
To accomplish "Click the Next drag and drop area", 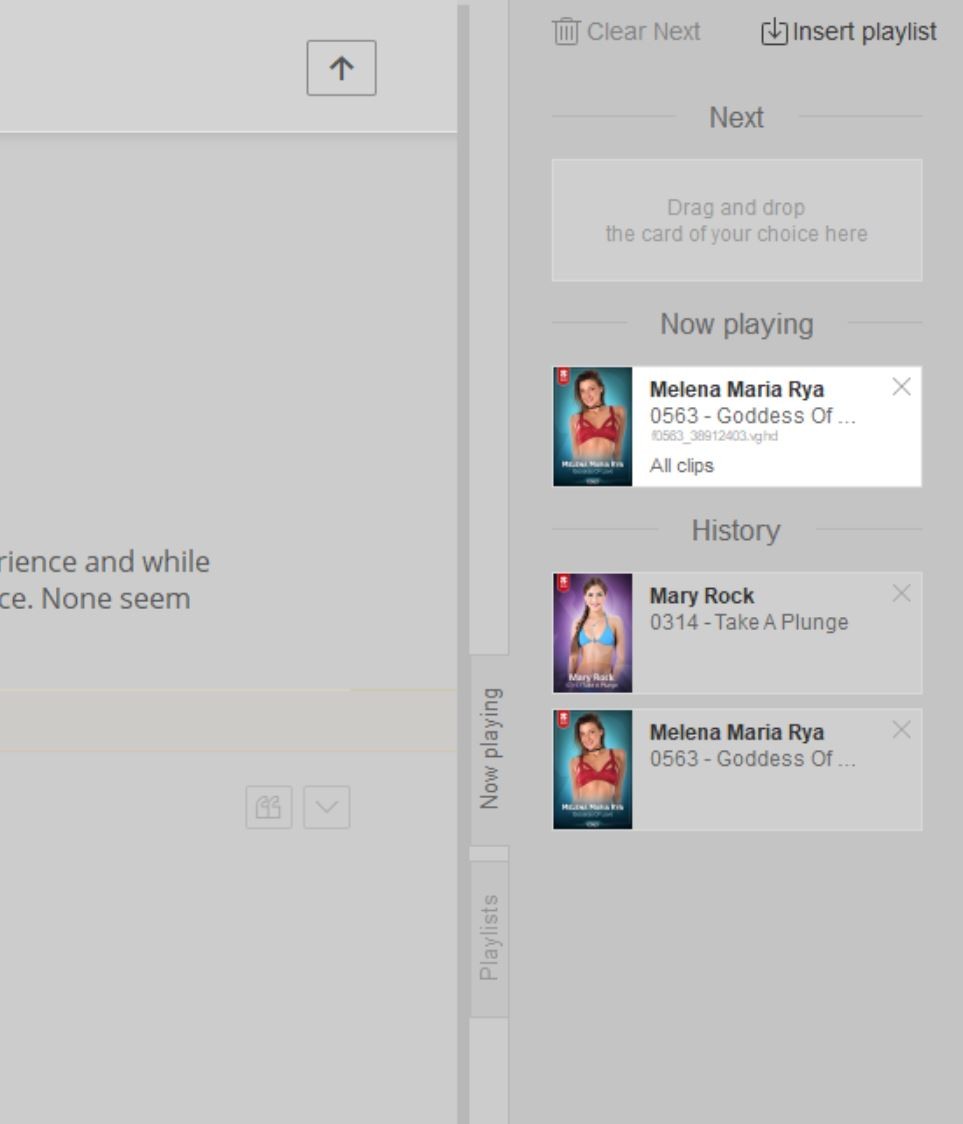I will point(737,220).
